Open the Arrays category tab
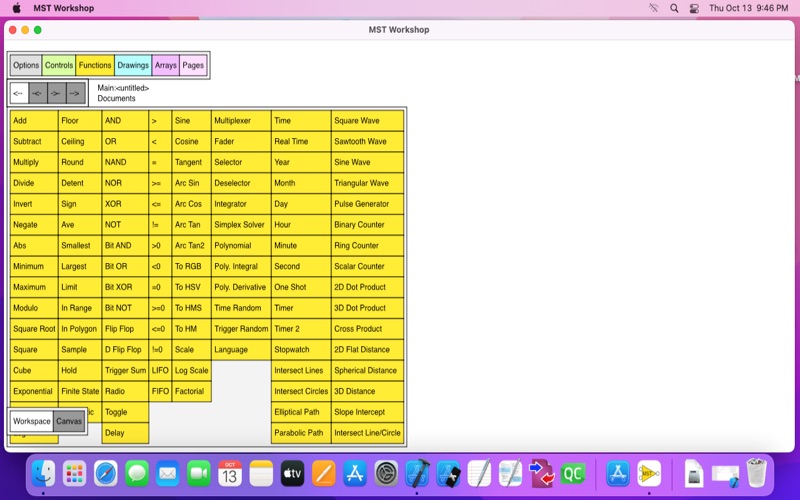The width and height of the screenshot is (800, 500). click(166, 65)
